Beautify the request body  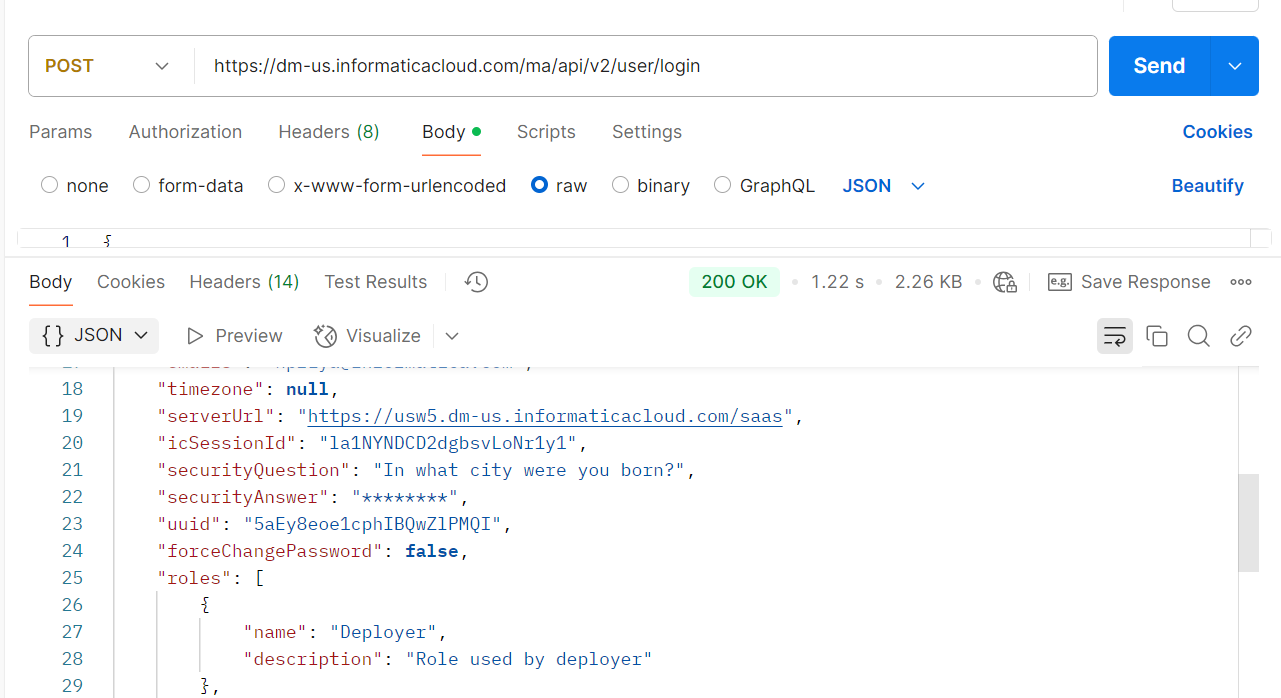[x=1207, y=186]
